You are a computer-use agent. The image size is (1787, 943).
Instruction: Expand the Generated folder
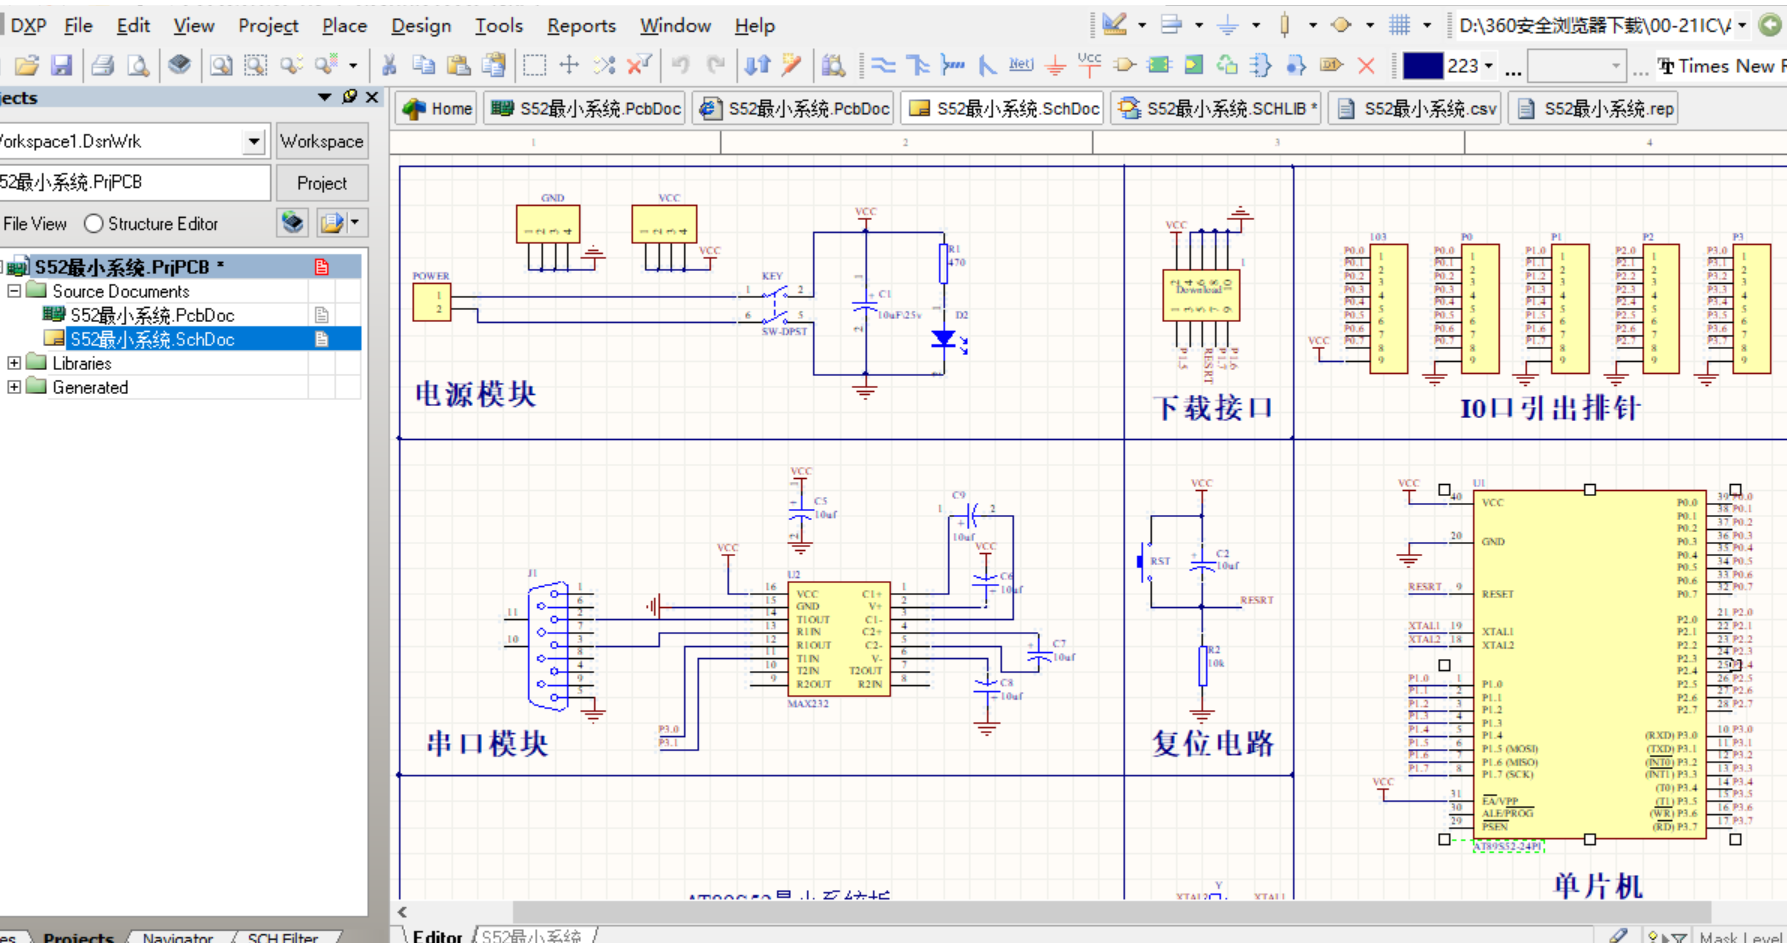14,387
